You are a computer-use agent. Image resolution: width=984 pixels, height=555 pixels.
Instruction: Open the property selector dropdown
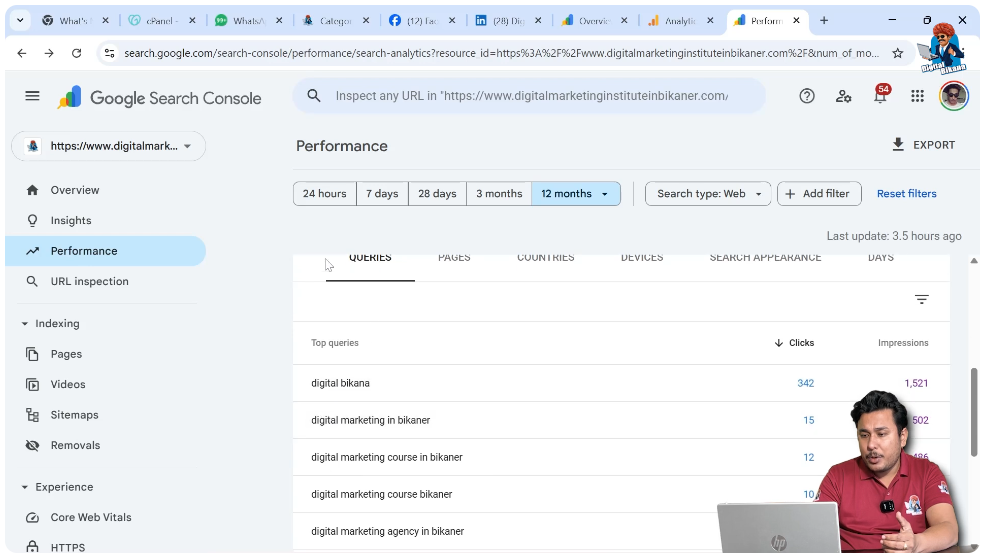point(109,146)
